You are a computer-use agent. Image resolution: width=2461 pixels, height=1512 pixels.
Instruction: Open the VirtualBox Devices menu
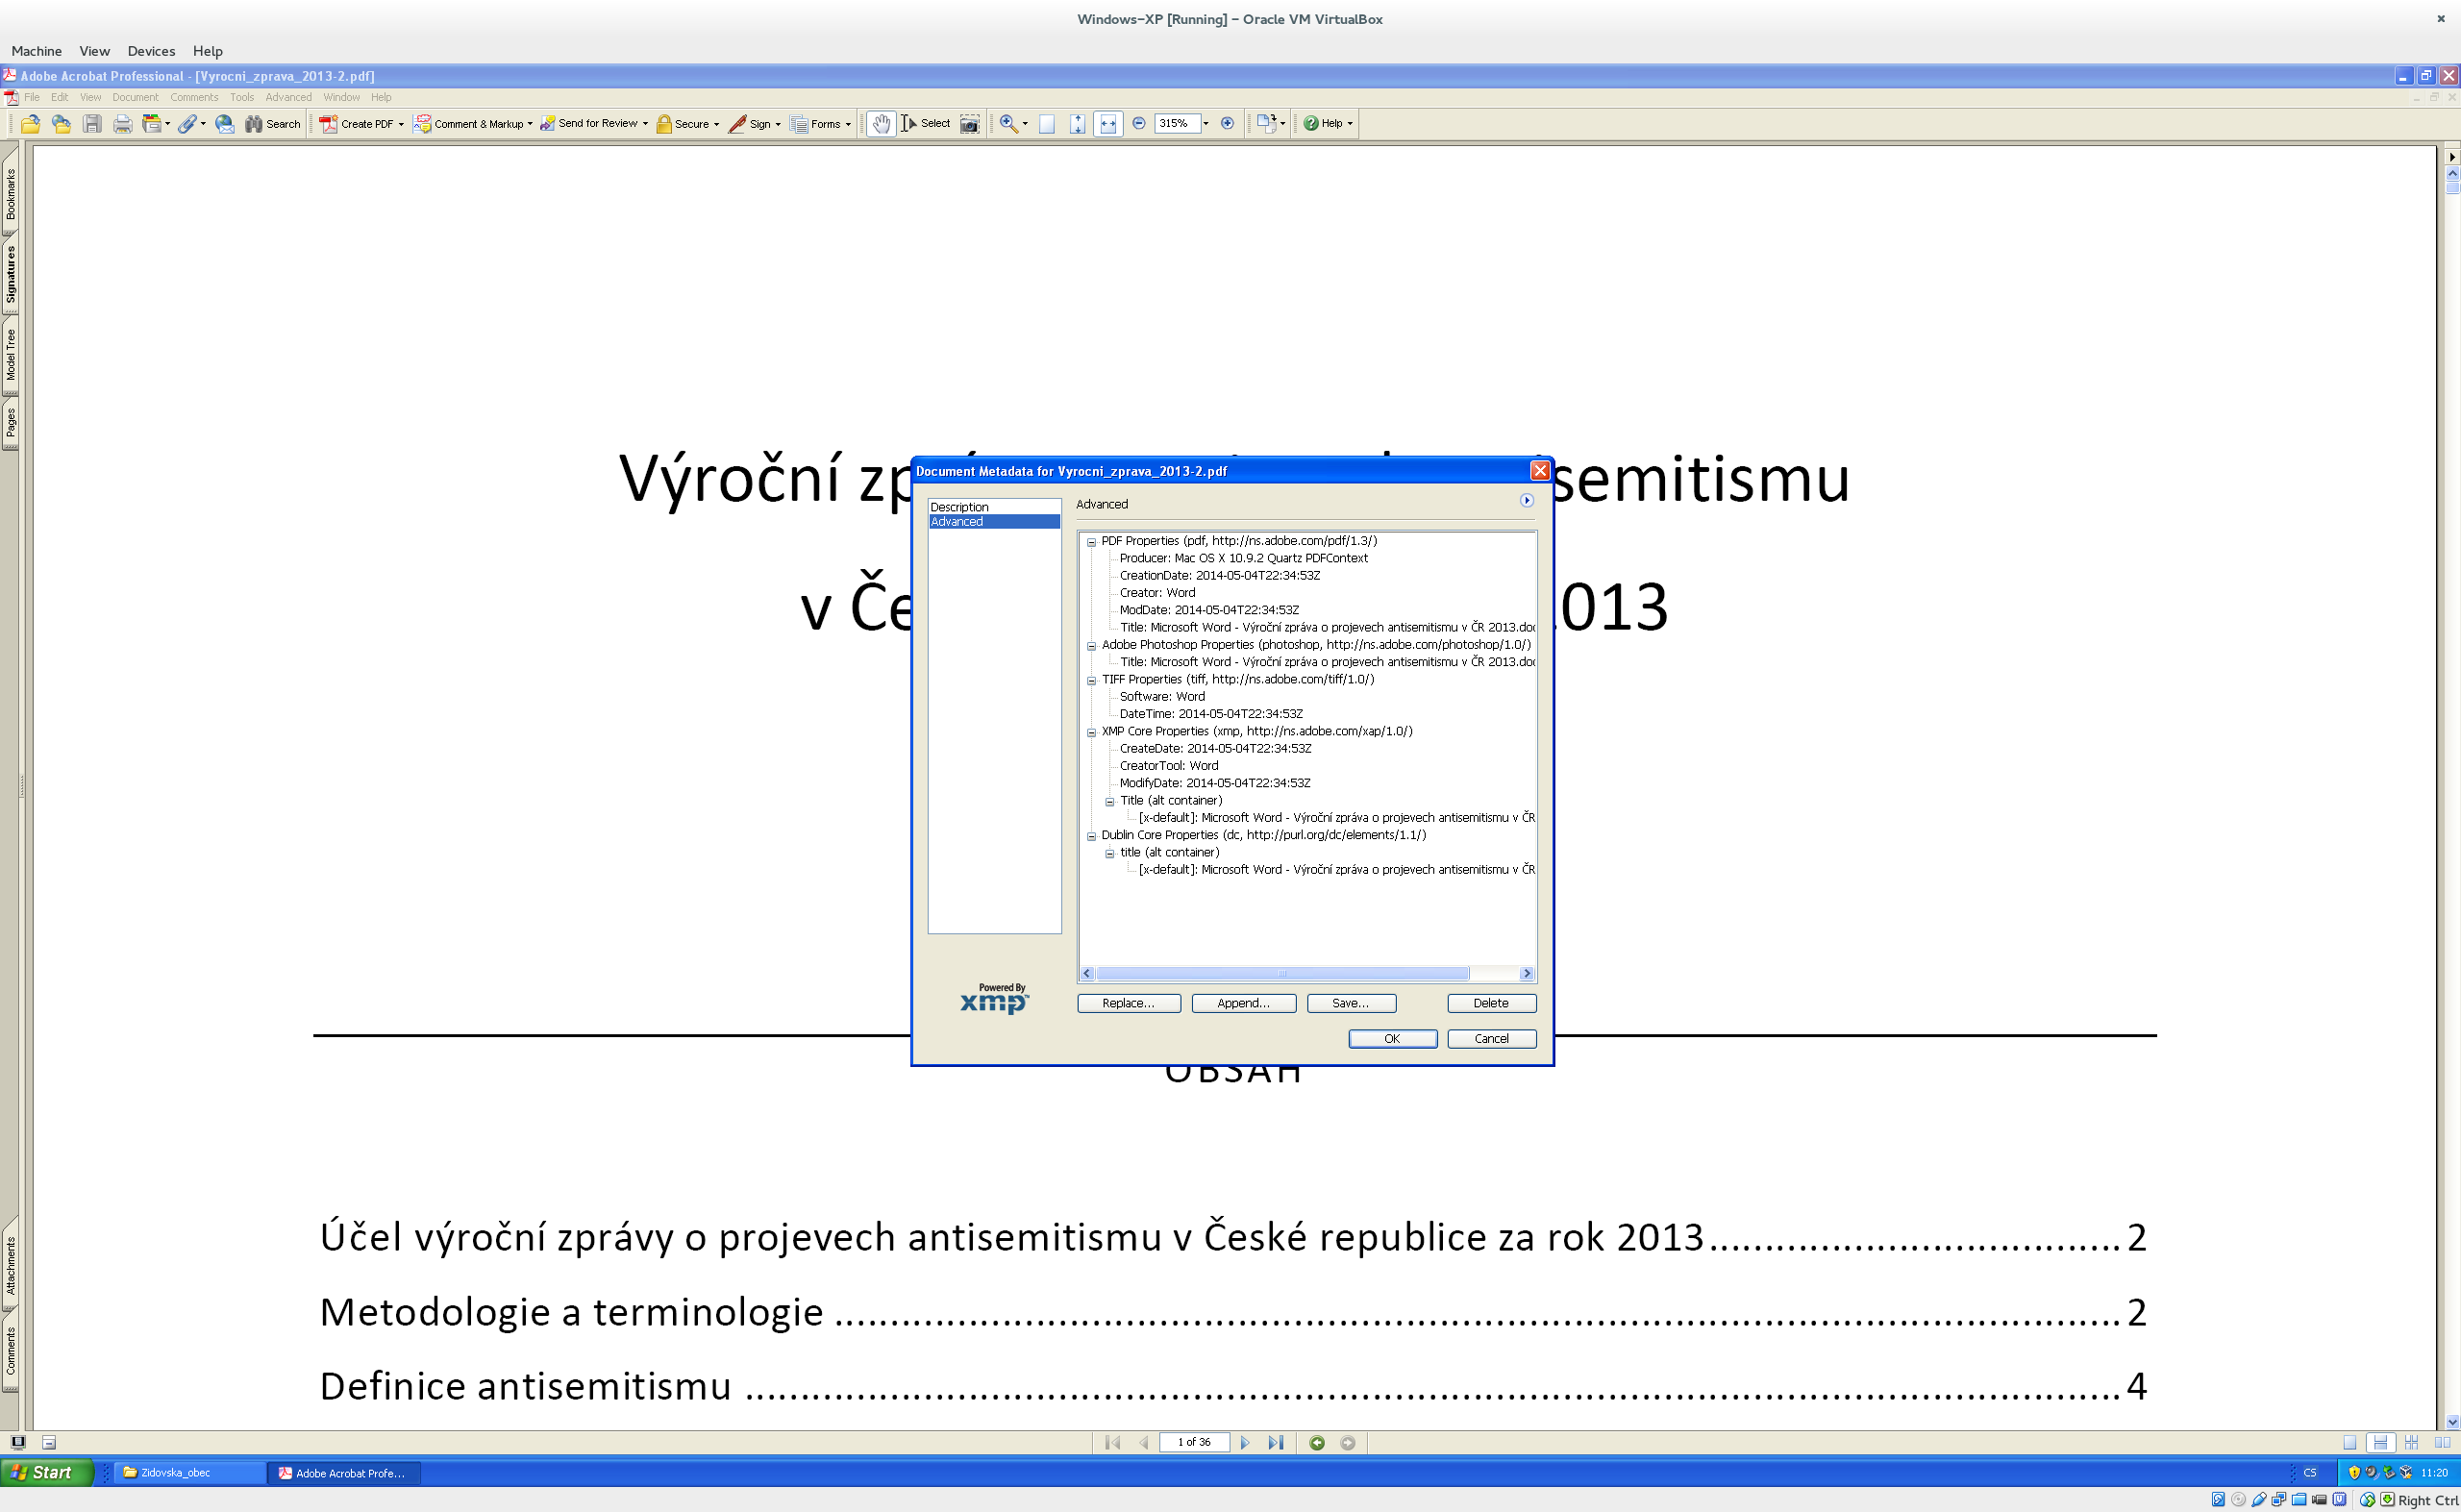(151, 51)
